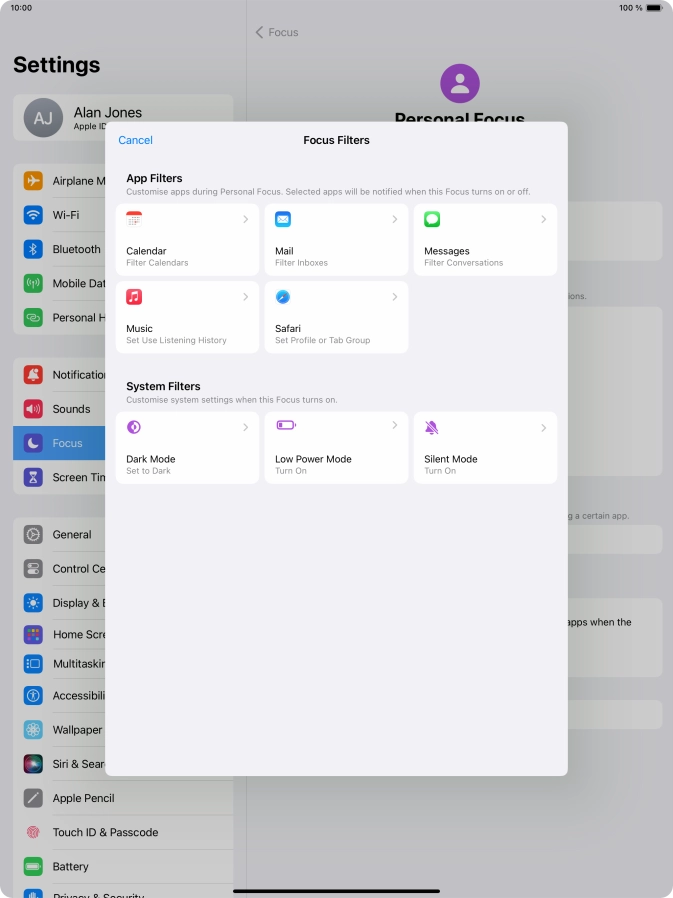Viewport: 673px width, 898px height.
Task: Tap the Dark Mode label text
Action: pos(151,459)
